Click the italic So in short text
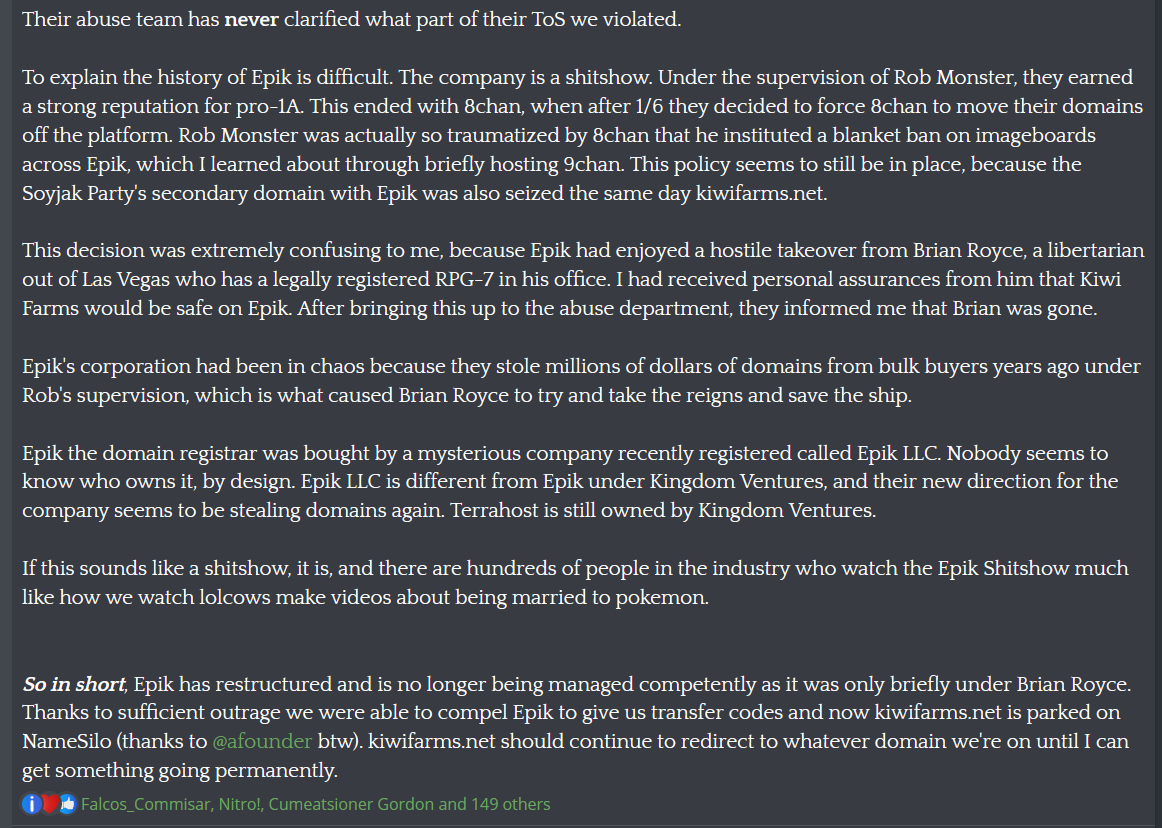Viewport: 1162px width, 828px height. pyautogui.click(x=74, y=684)
